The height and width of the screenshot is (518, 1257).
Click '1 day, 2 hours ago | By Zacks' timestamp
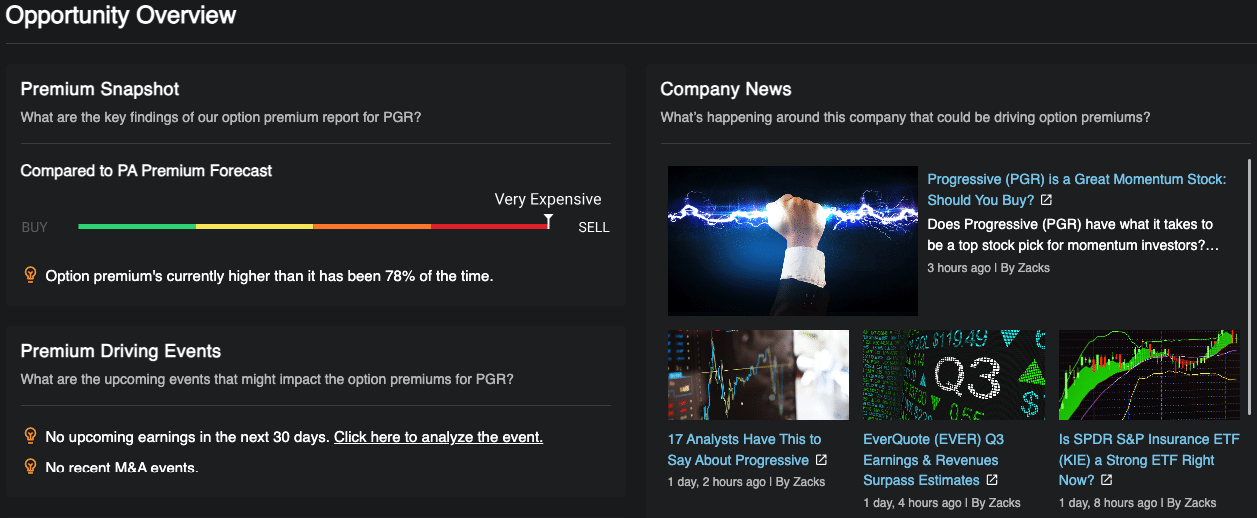coord(746,482)
